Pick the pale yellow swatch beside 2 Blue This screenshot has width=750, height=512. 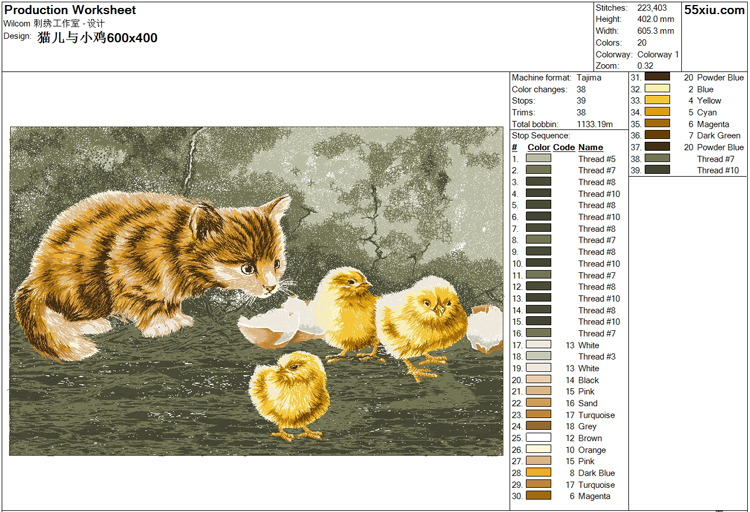point(657,89)
